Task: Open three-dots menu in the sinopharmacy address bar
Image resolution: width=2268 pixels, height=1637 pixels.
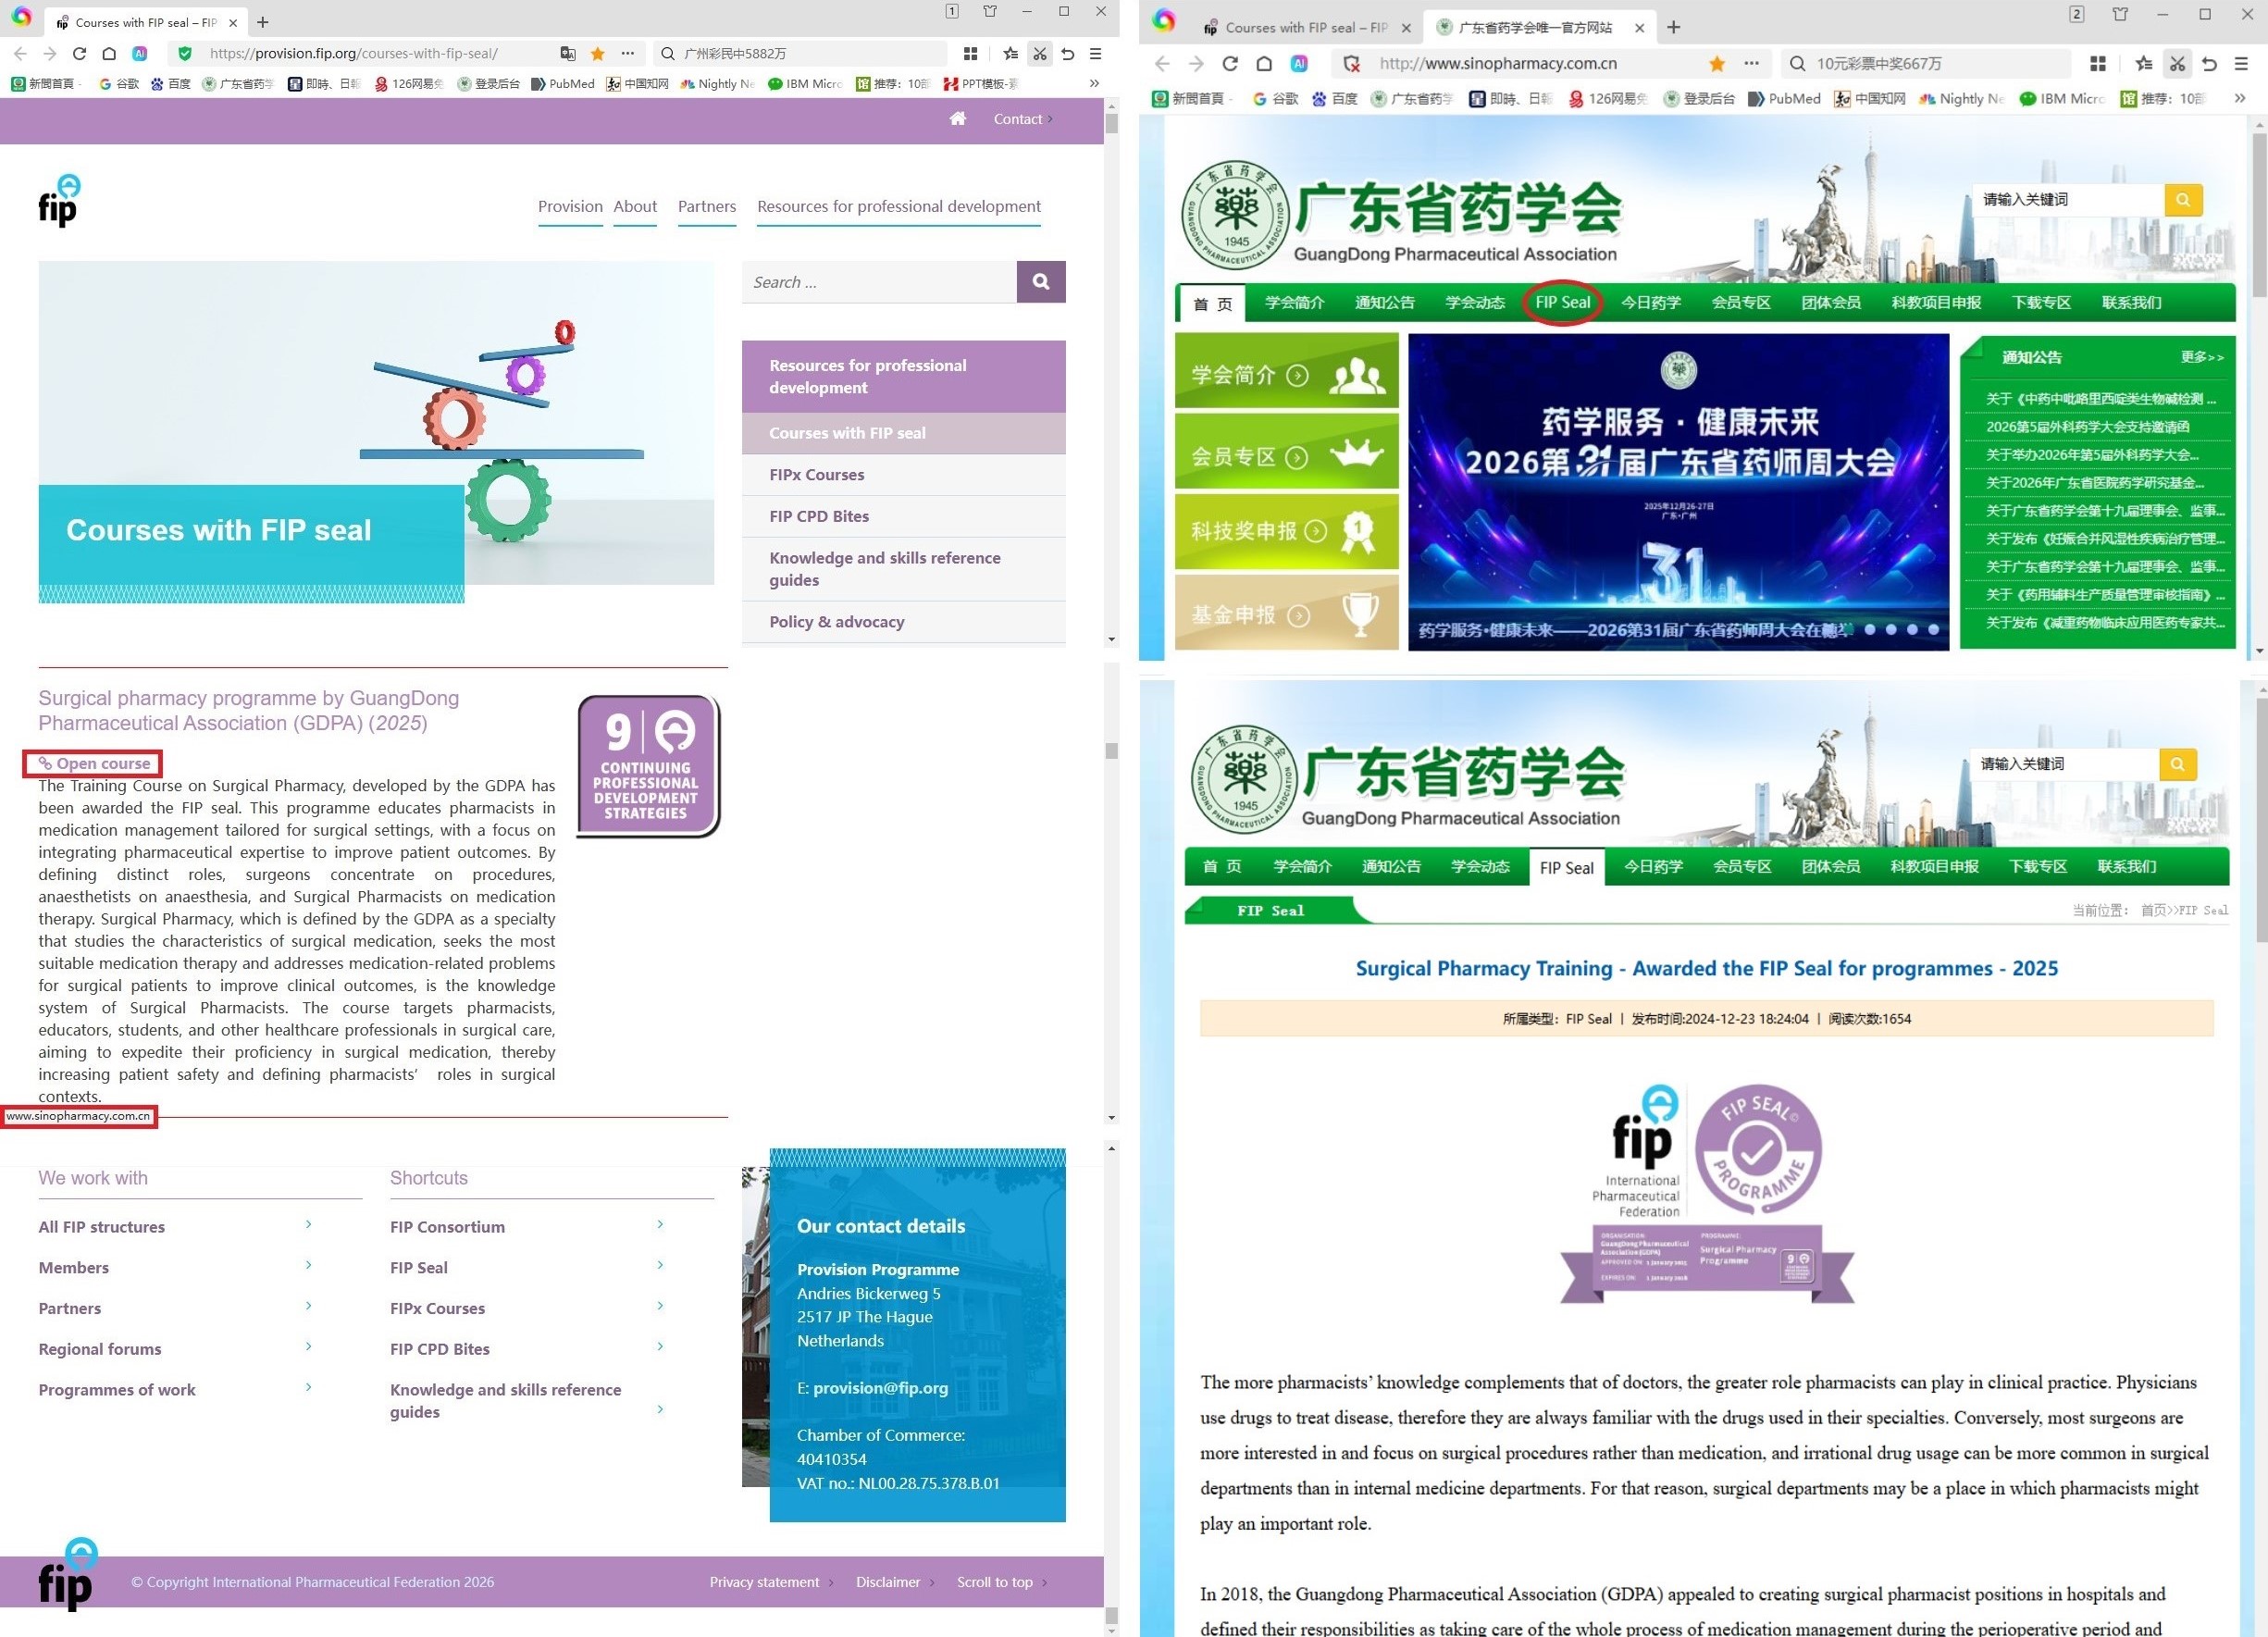Action: [x=1751, y=64]
